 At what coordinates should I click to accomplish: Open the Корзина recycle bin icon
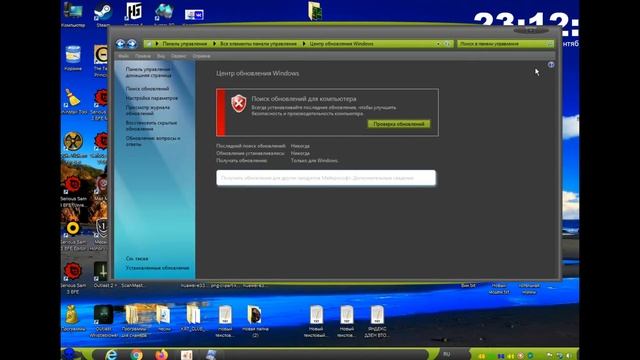point(73,57)
